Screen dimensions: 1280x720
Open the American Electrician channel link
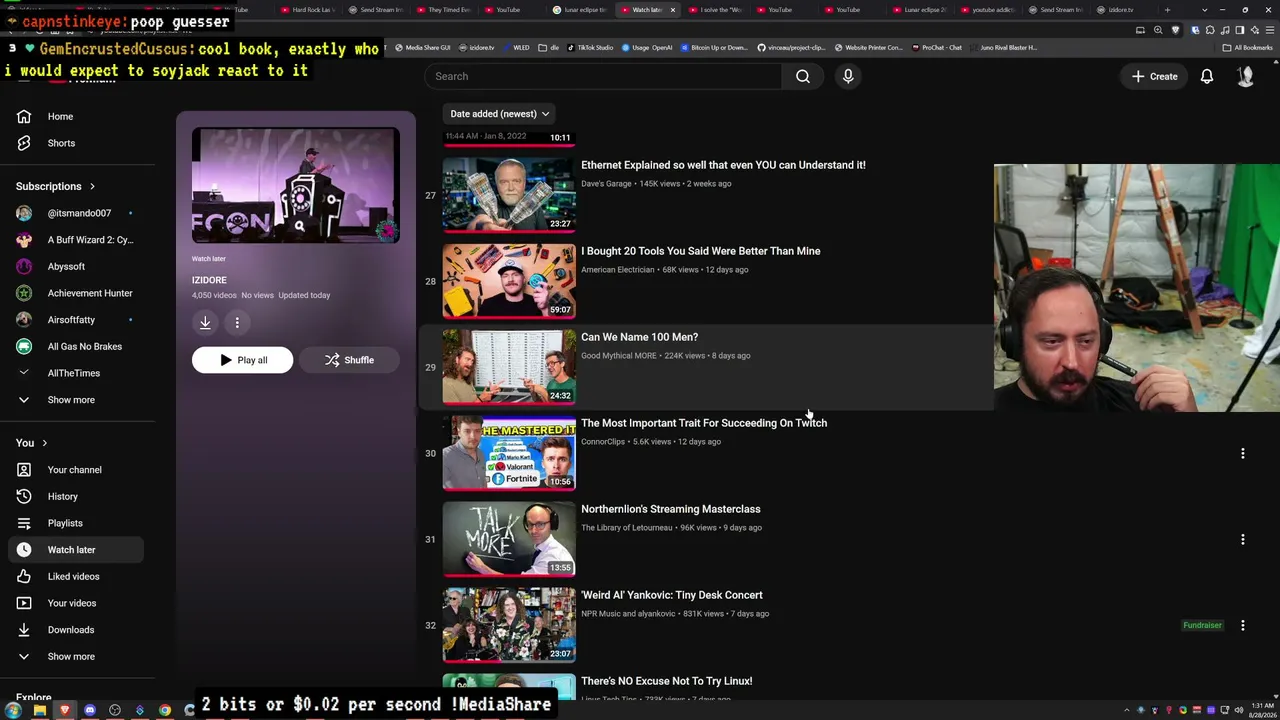(x=617, y=270)
